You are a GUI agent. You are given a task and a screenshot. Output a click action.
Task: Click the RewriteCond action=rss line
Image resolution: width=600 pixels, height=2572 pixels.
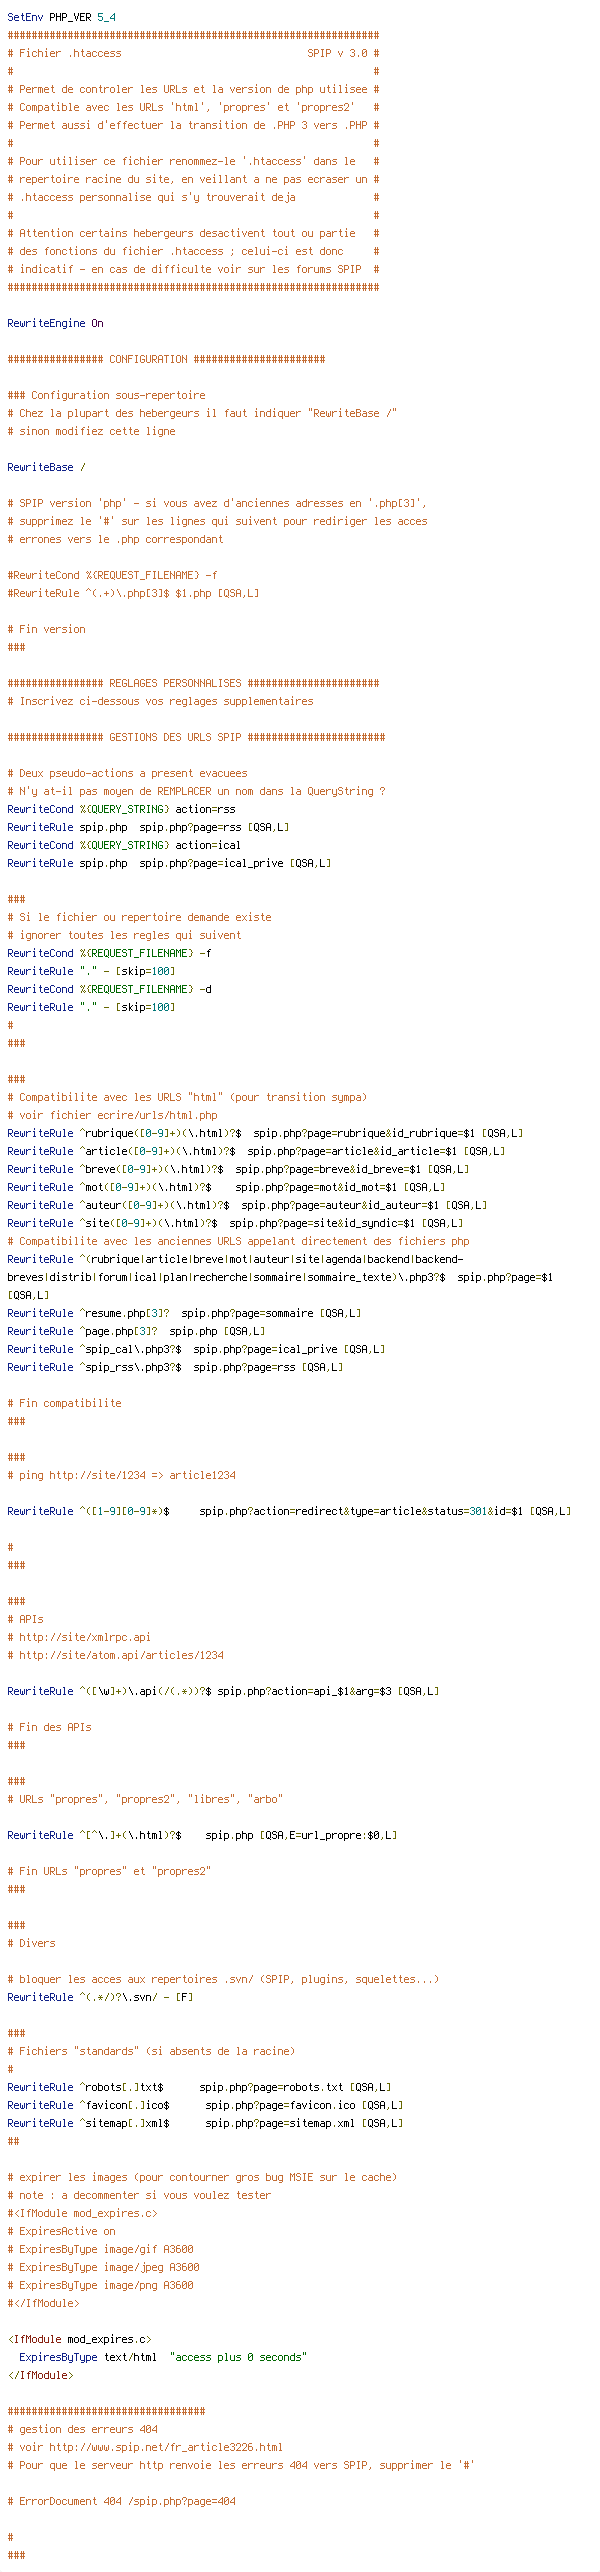coord(121,809)
